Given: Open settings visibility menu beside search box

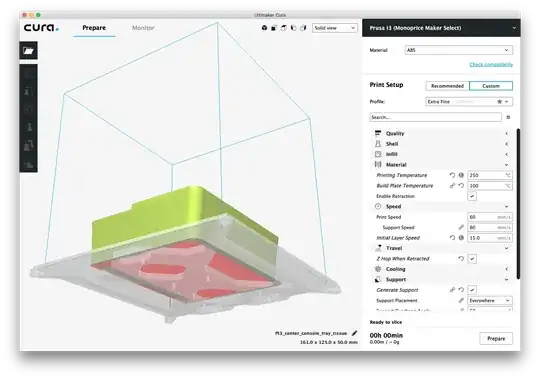Looking at the screenshot, I should [508, 117].
